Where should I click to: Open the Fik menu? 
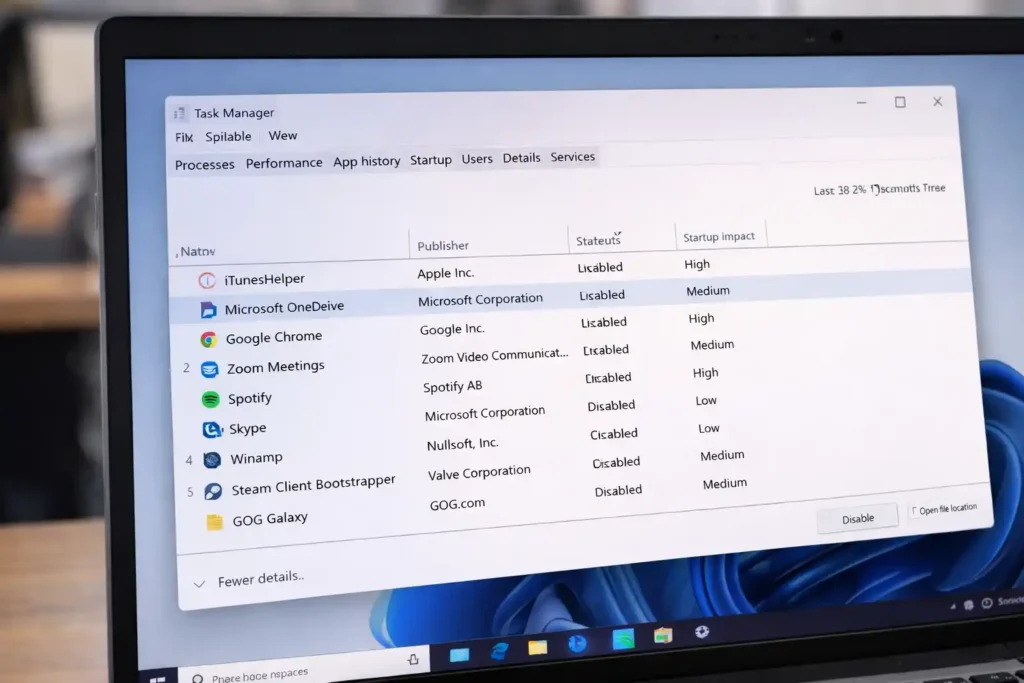184,138
